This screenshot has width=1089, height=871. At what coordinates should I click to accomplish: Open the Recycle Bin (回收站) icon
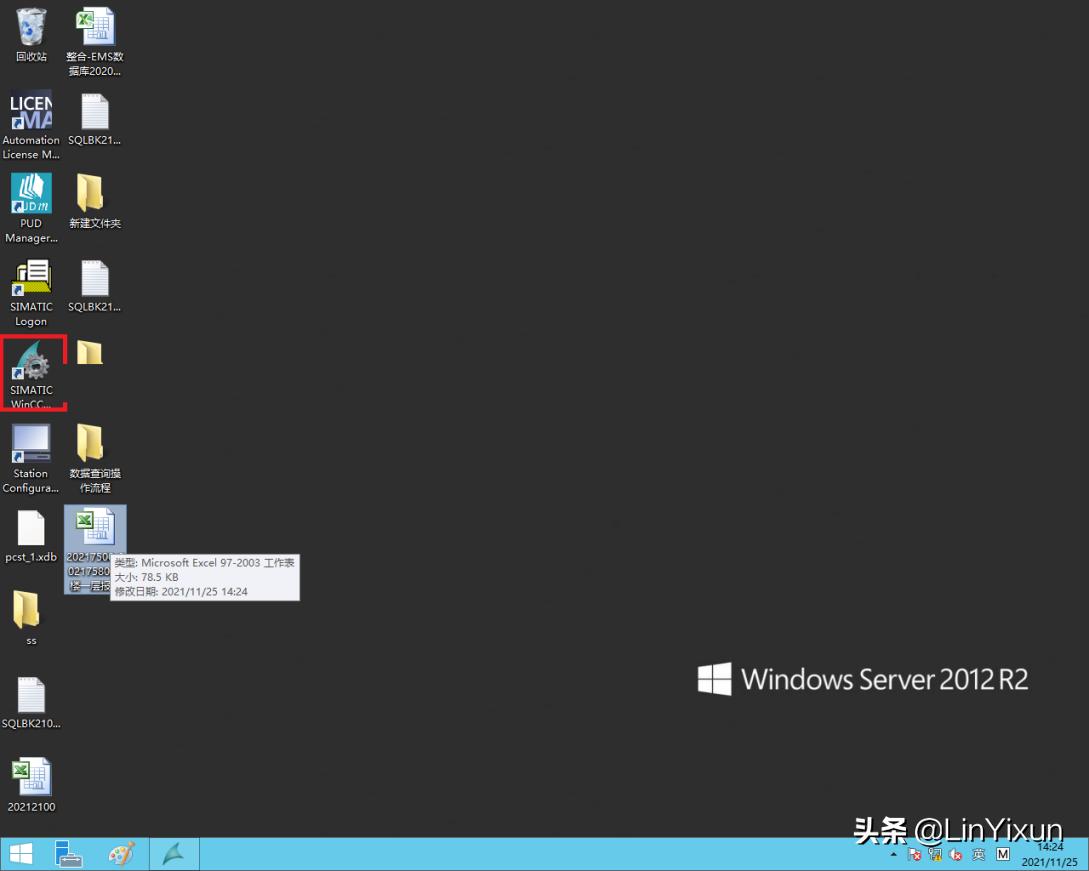tap(31, 35)
